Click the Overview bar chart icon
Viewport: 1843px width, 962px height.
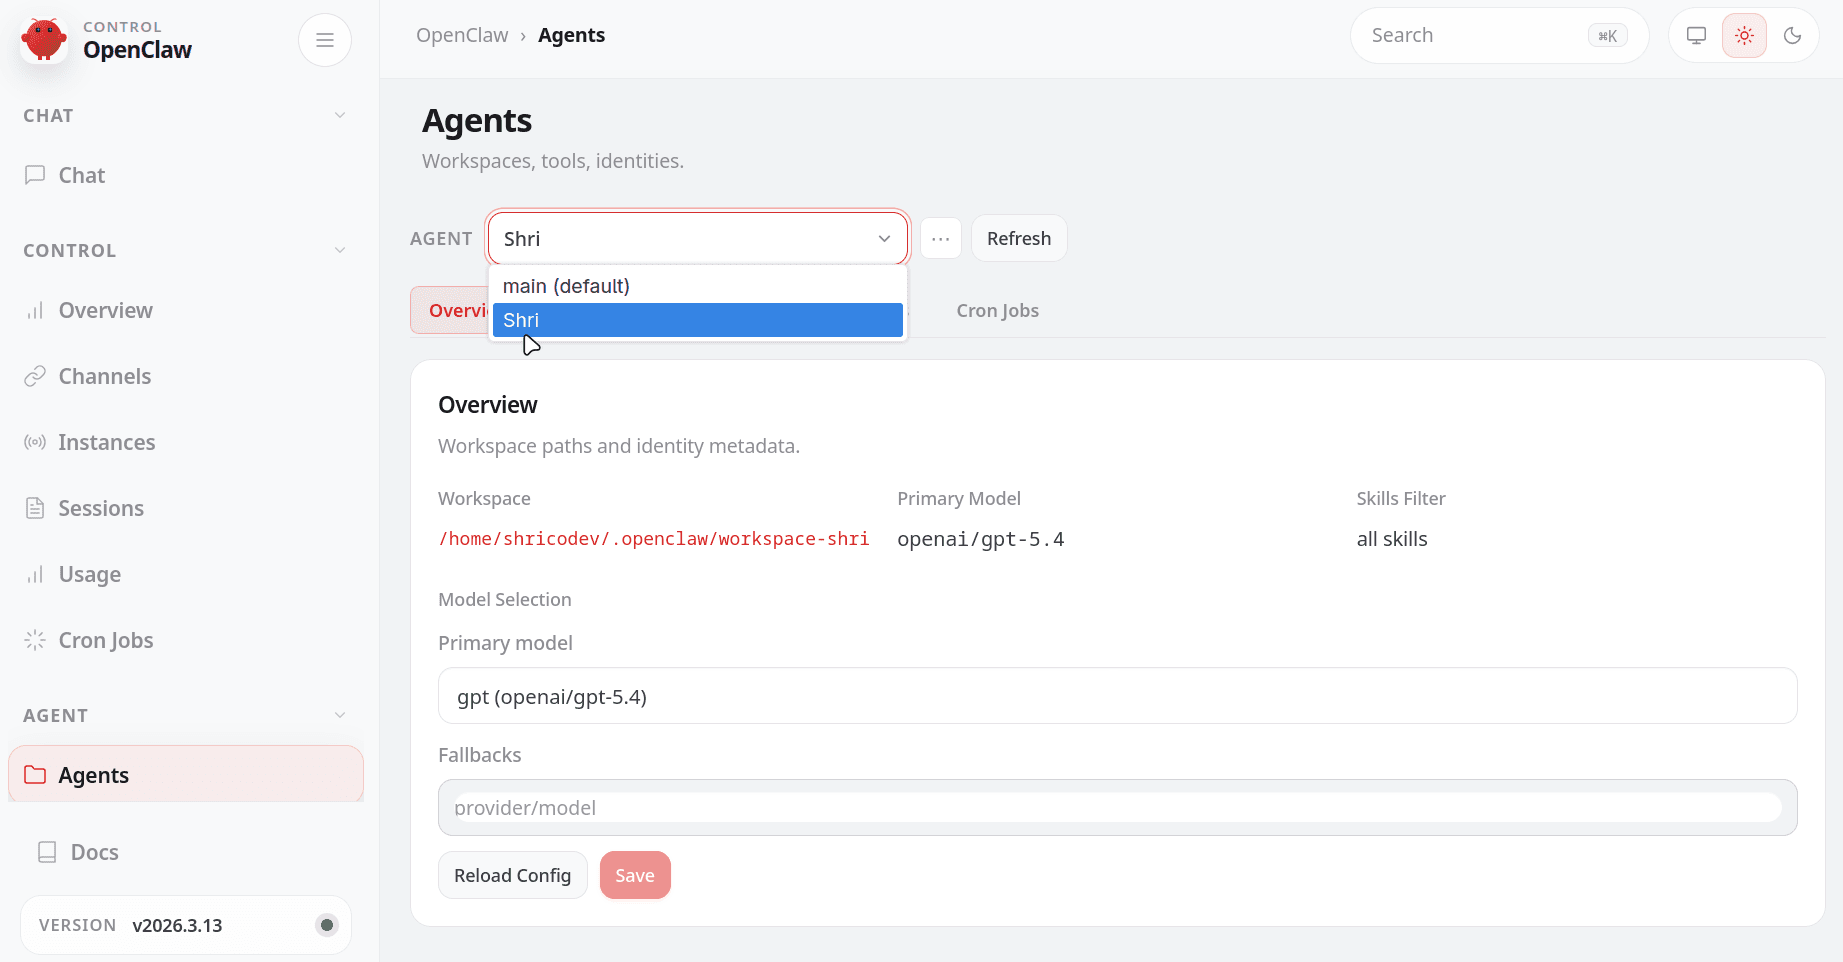[x=35, y=310]
